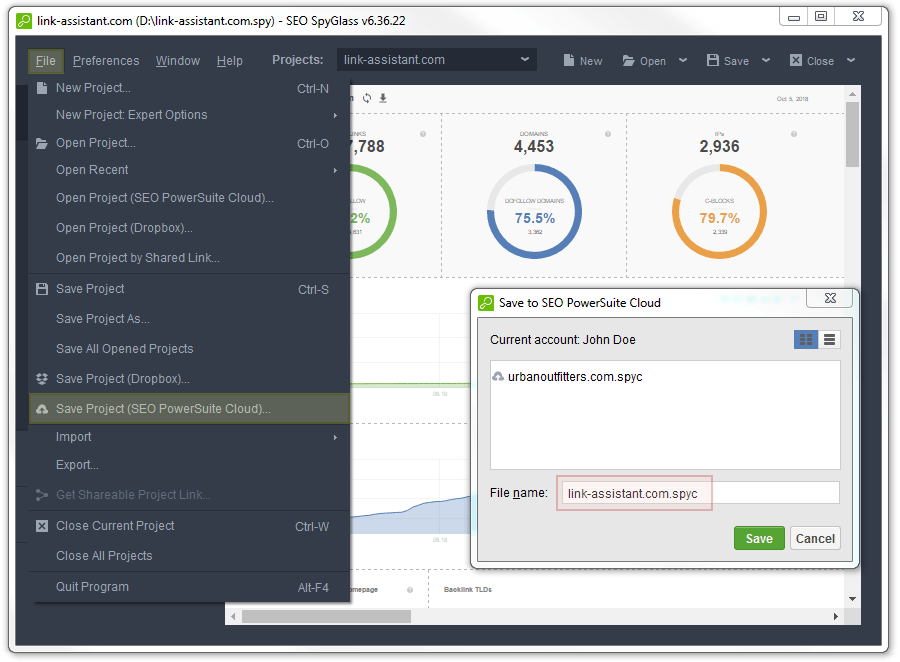Viewport: 900px width, 662px height.
Task: Open the Help menu
Action: point(230,61)
